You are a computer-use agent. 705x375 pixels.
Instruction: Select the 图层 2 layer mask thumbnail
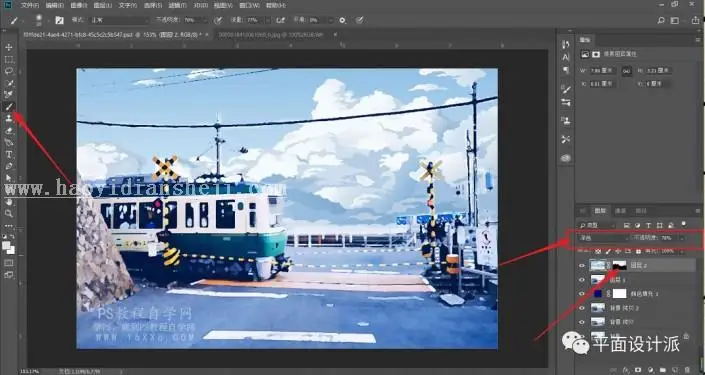620,265
